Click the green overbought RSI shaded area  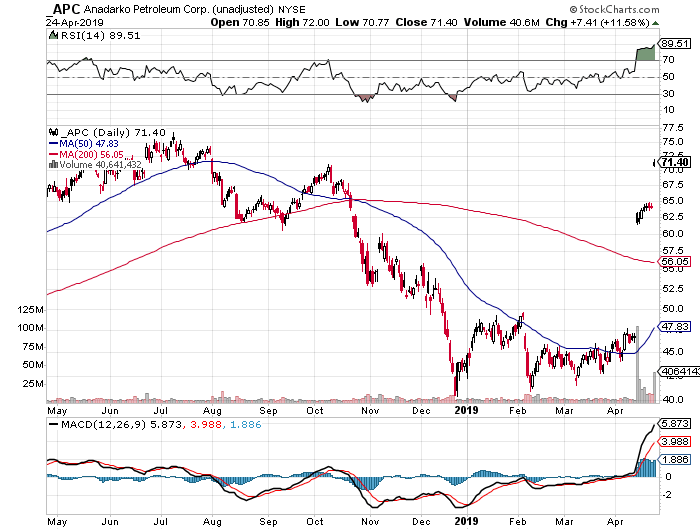645,54
